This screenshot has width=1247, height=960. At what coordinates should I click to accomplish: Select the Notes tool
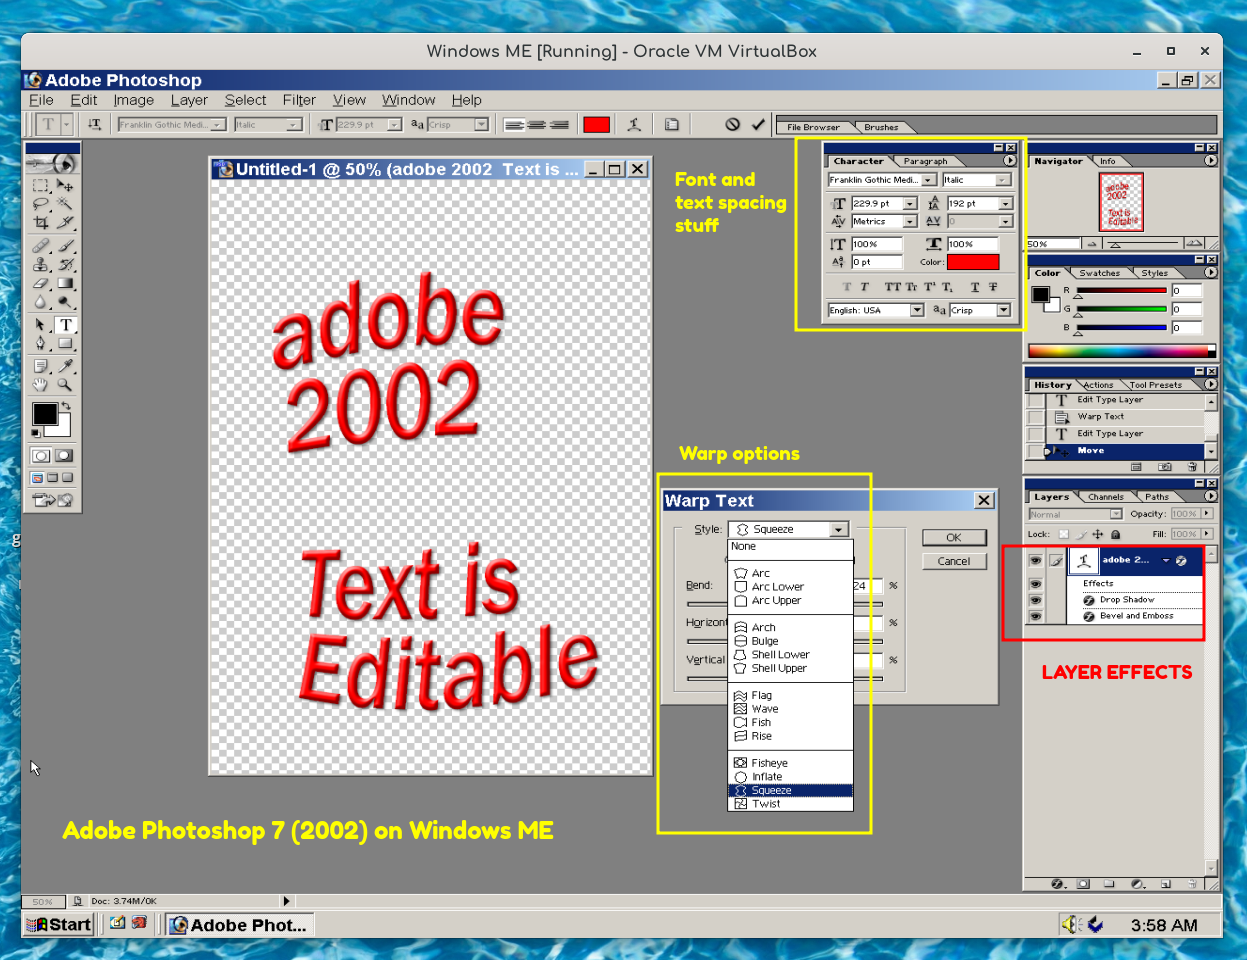41,366
